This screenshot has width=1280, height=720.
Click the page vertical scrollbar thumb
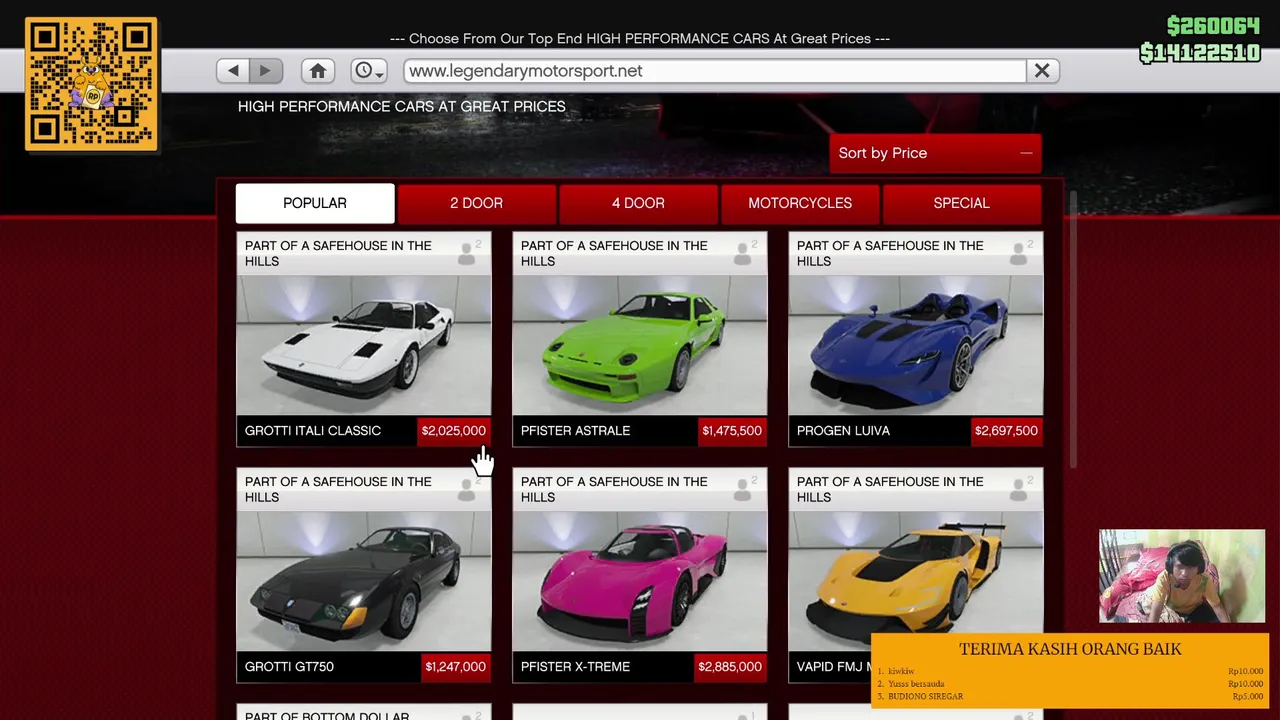(1074, 328)
